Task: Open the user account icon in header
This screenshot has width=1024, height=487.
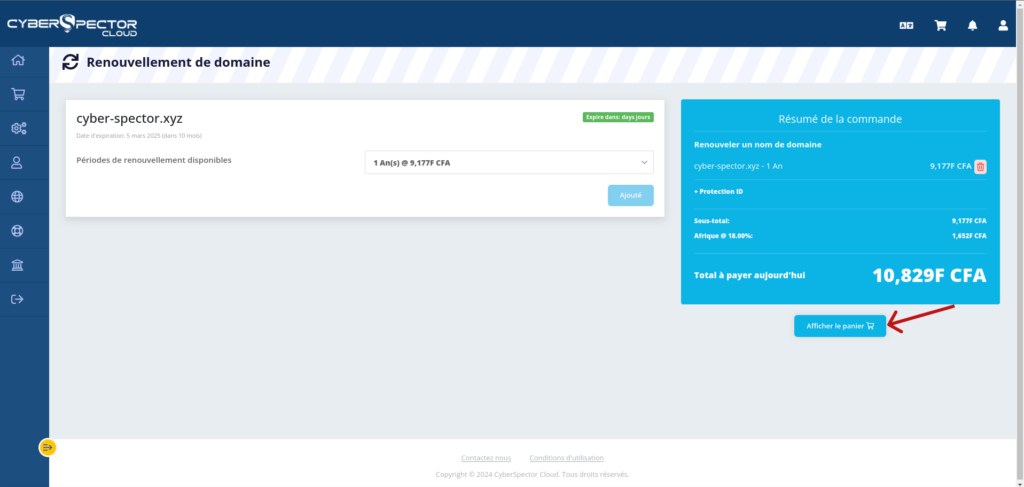Action: 1003,25
